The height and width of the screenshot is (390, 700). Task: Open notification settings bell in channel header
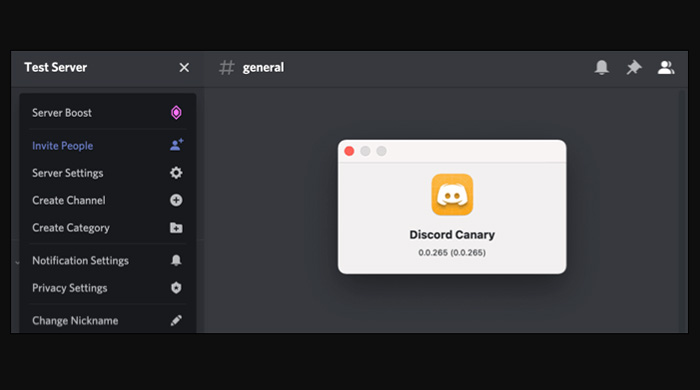click(x=602, y=67)
